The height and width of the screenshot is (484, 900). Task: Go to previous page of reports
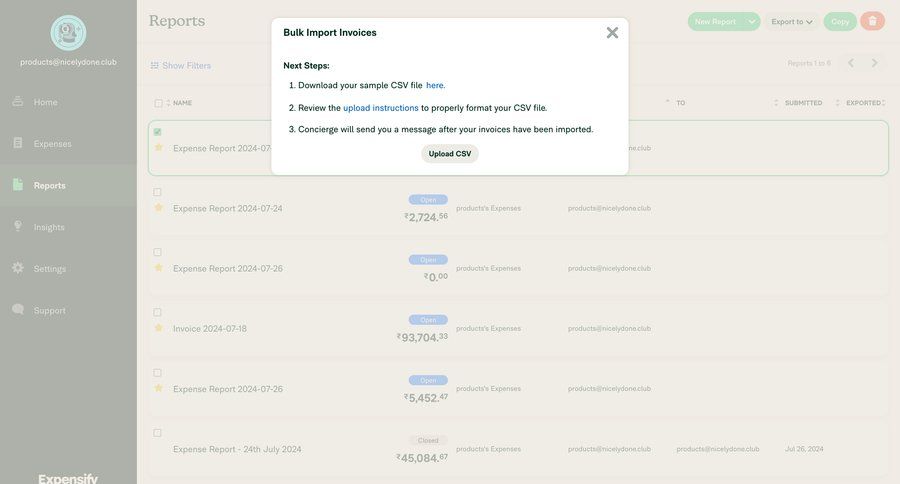click(851, 63)
